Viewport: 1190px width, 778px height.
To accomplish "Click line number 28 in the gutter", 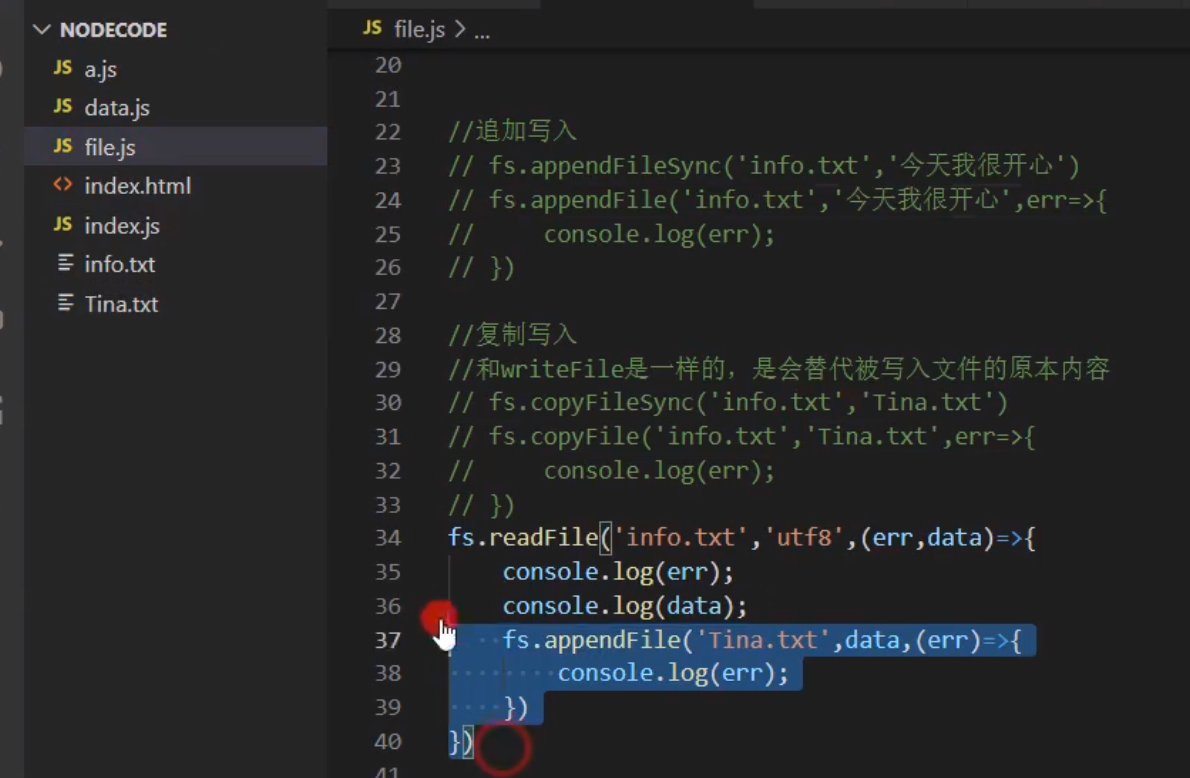I will click(388, 335).
